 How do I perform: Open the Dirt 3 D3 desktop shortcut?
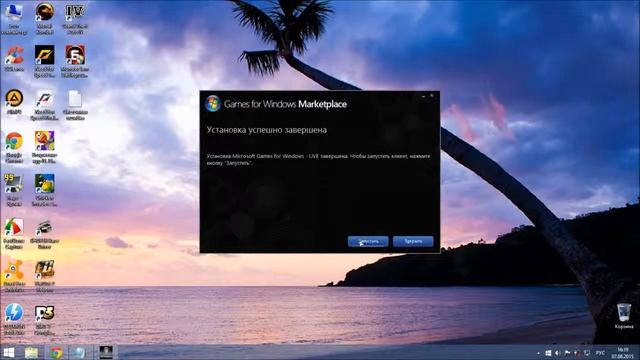[44, 320]
